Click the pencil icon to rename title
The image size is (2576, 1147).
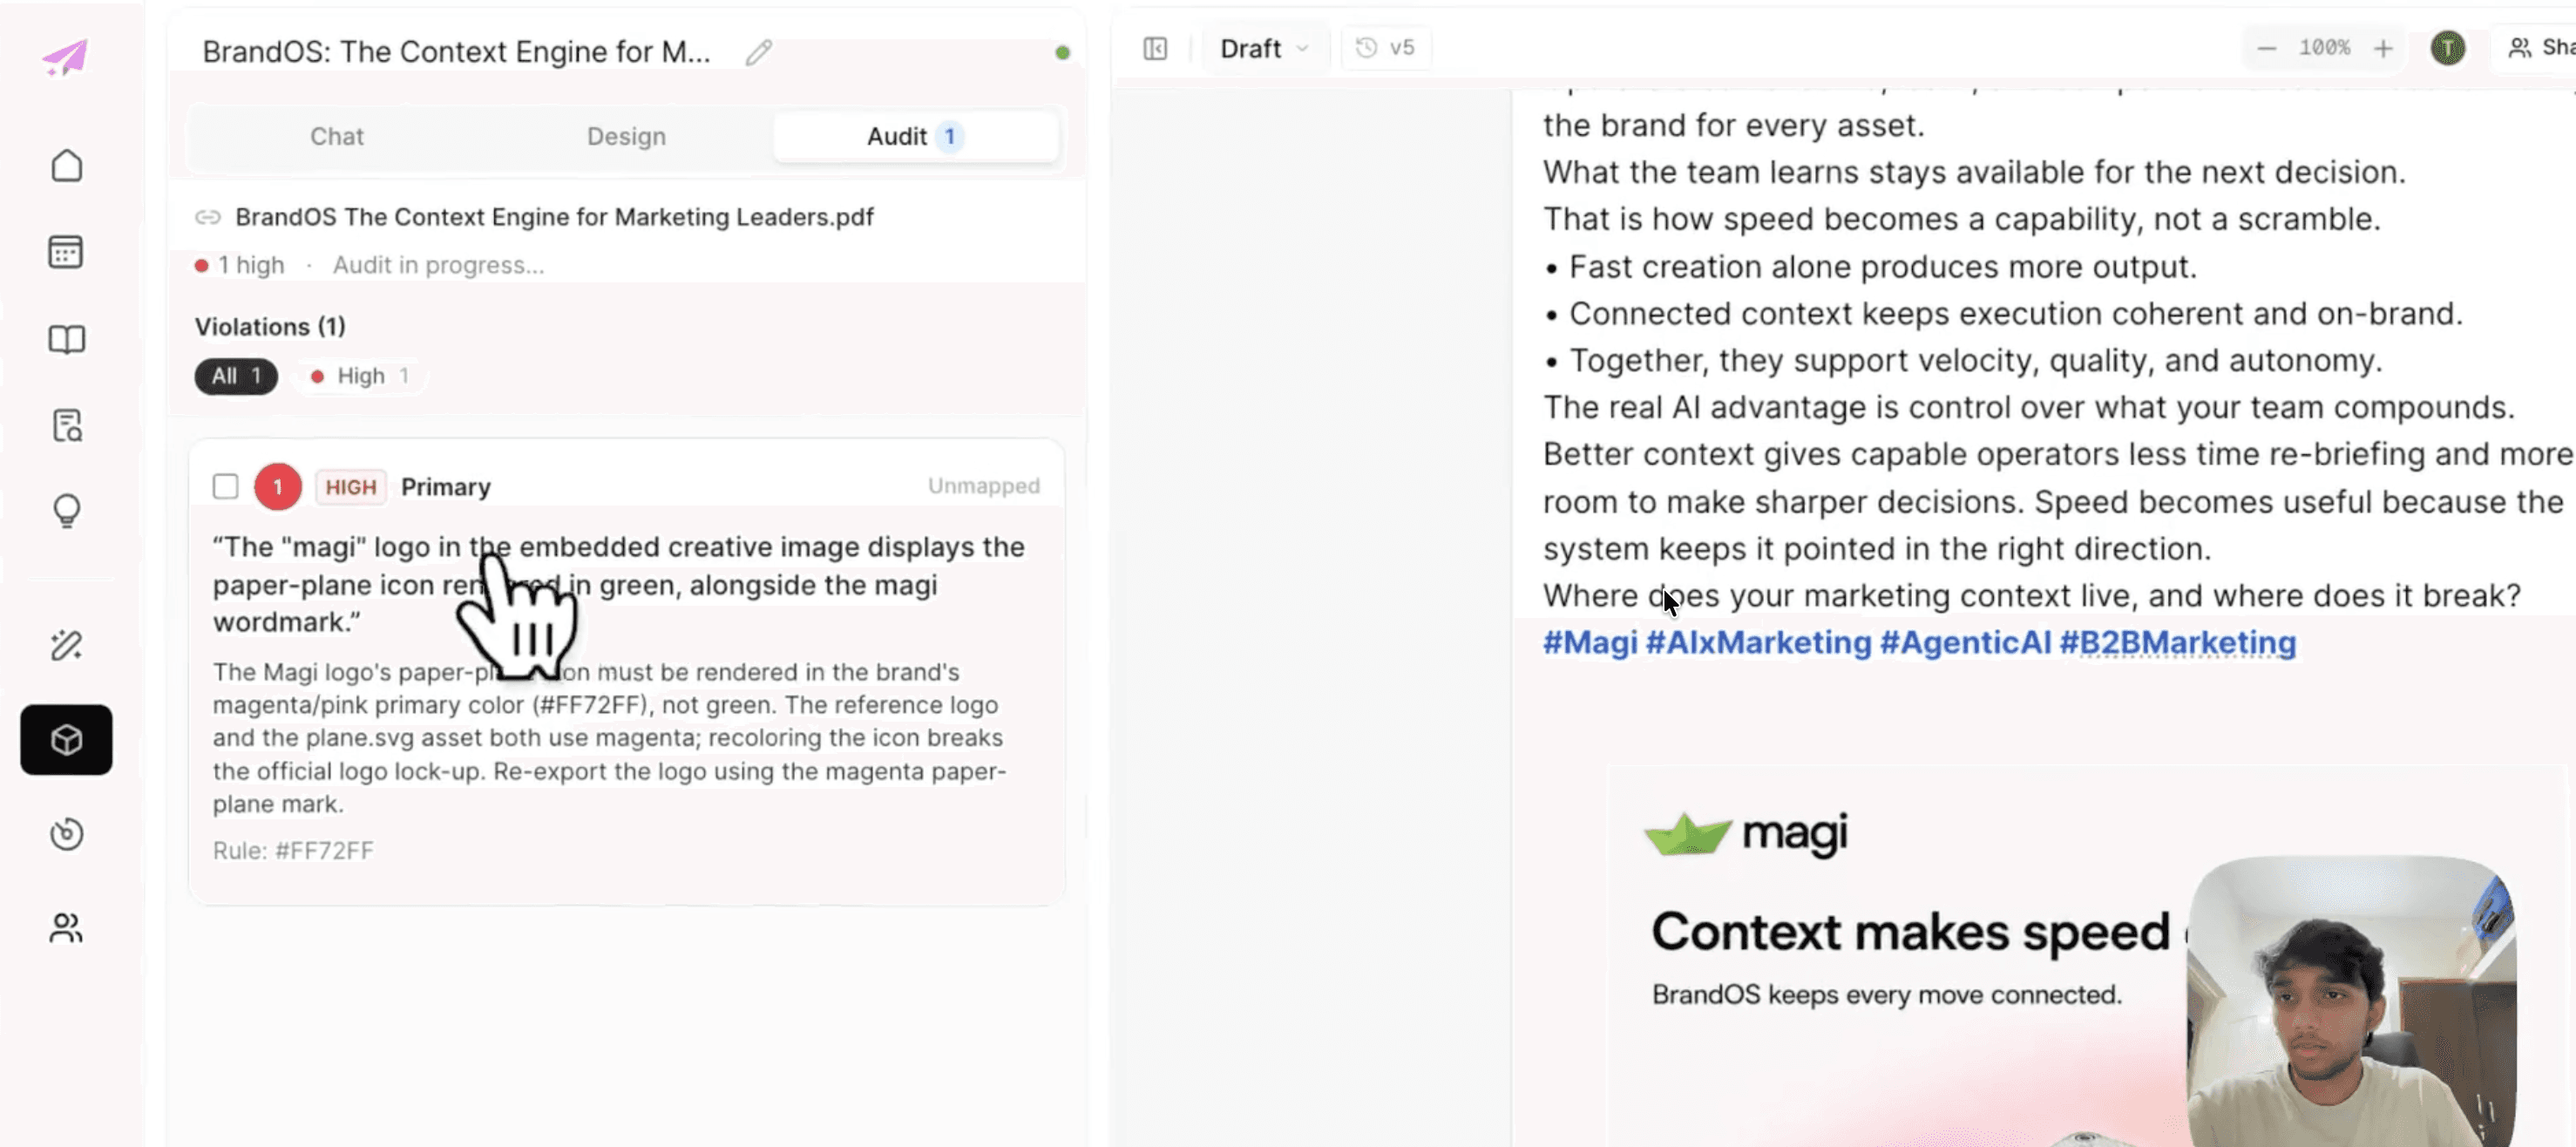click(759, 52)
